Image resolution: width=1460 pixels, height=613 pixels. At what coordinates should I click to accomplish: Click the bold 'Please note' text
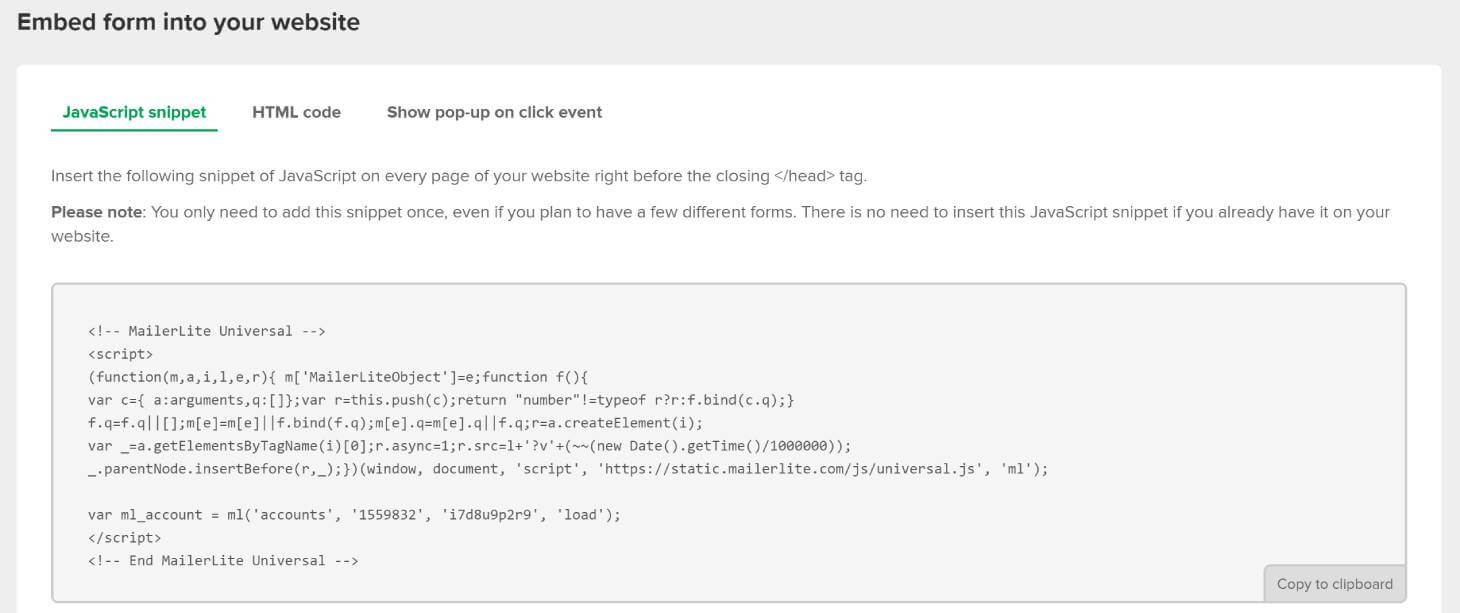91,212
